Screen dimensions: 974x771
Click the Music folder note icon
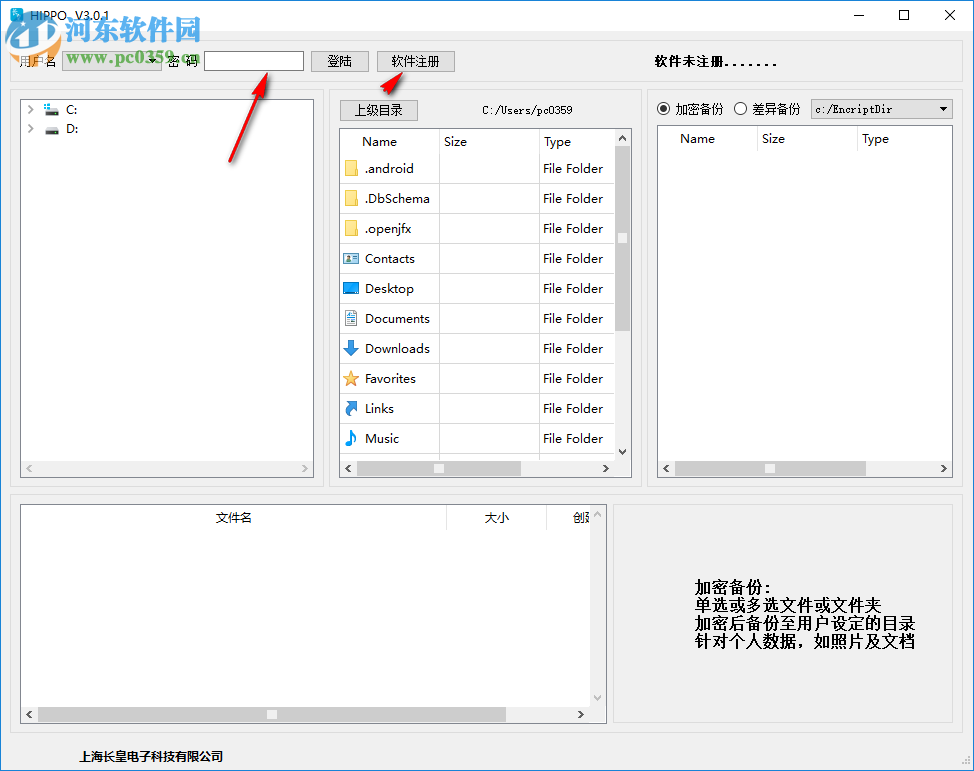point(352,438)
